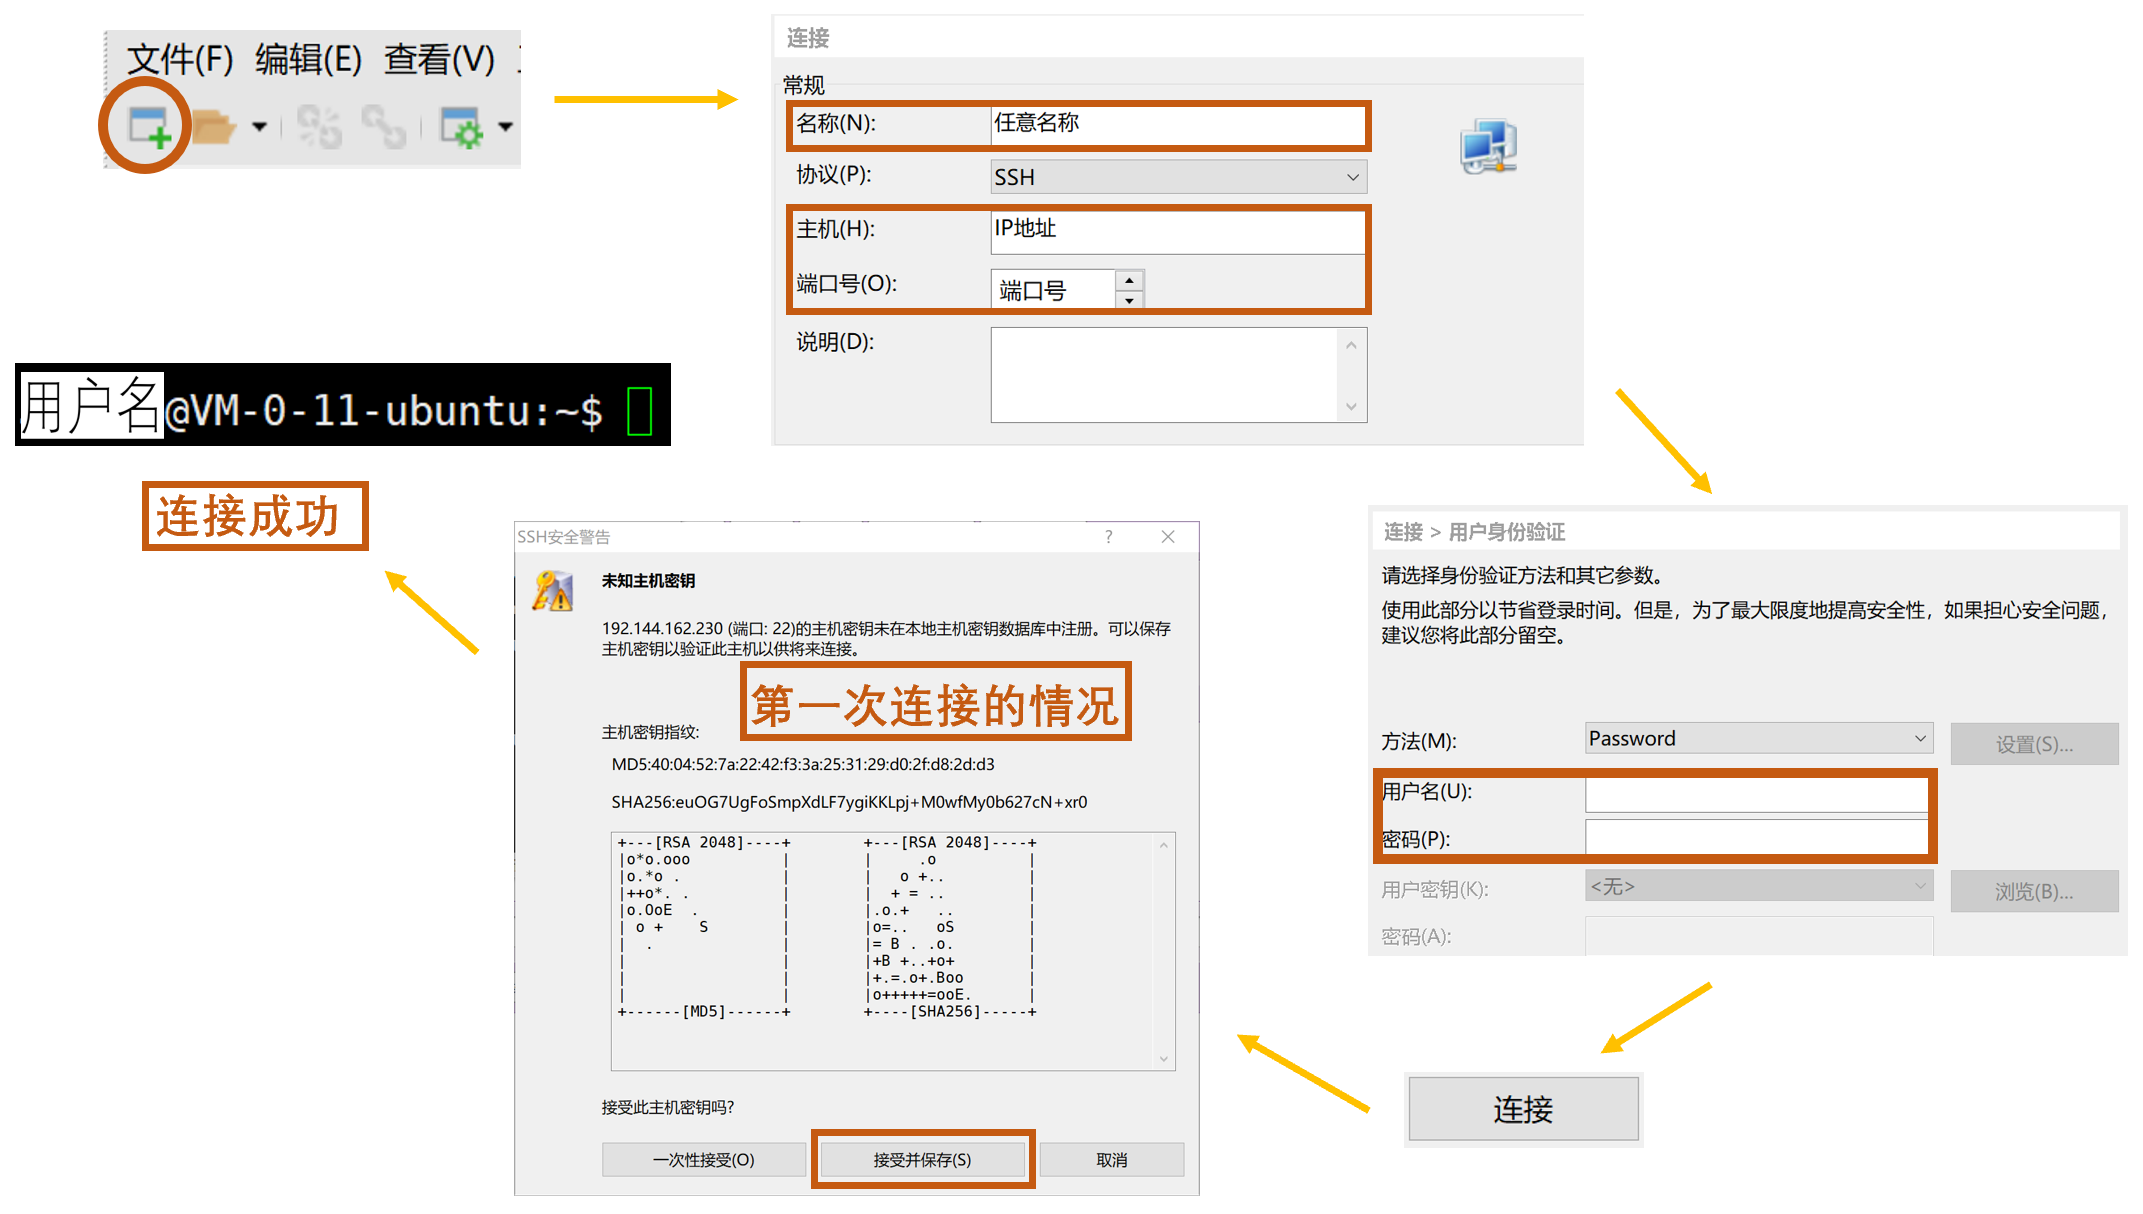
Task: Click the 浏览(B)... button
Action: click(x=2034, y=891)
